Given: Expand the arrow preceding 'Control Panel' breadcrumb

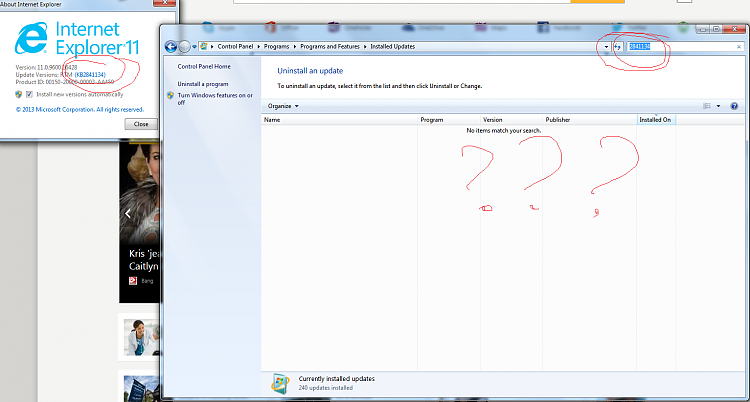Looking at the screenshot, I should [x=212, y=46].
